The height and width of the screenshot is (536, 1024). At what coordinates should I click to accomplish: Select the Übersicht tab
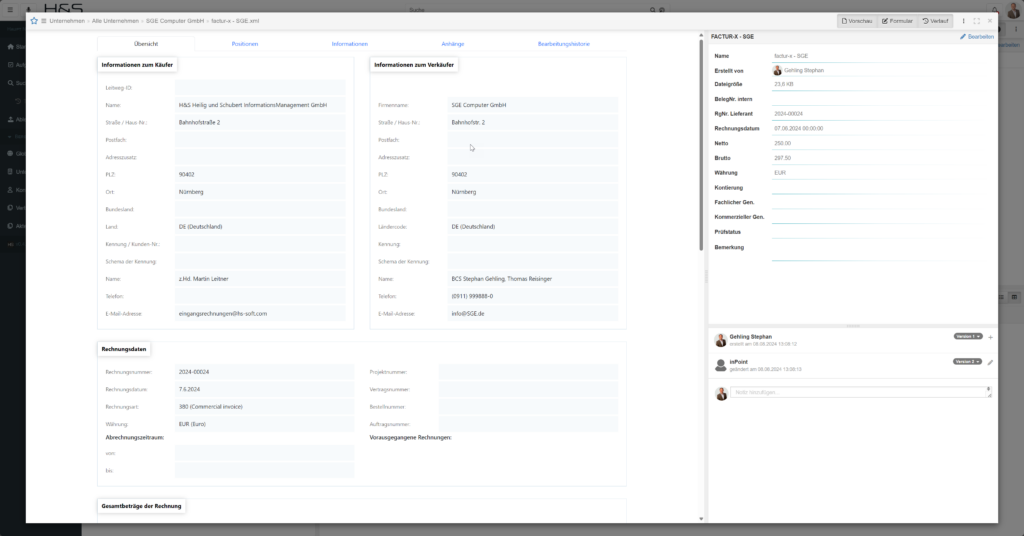146,44
